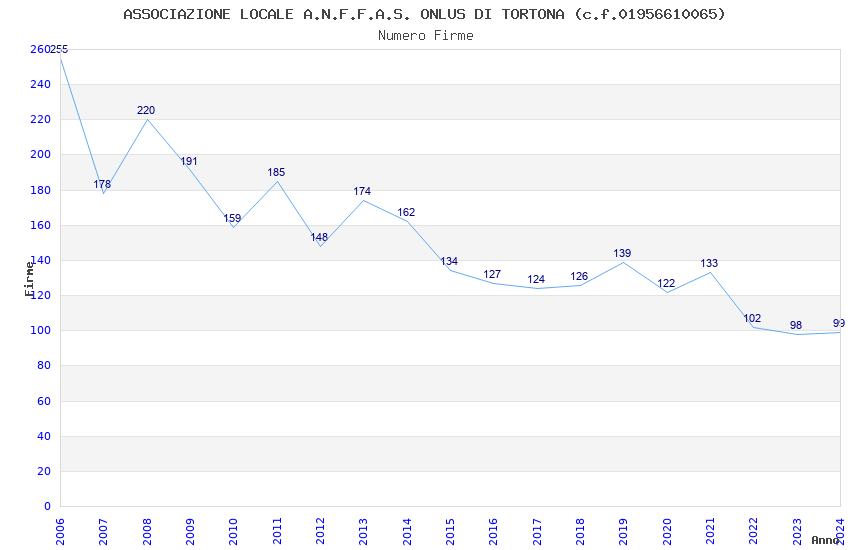Image resolution: width=850 pixels, height=550 pixels.
Task: Click the 'Firme' y-axis label
Action: (29, 279)
